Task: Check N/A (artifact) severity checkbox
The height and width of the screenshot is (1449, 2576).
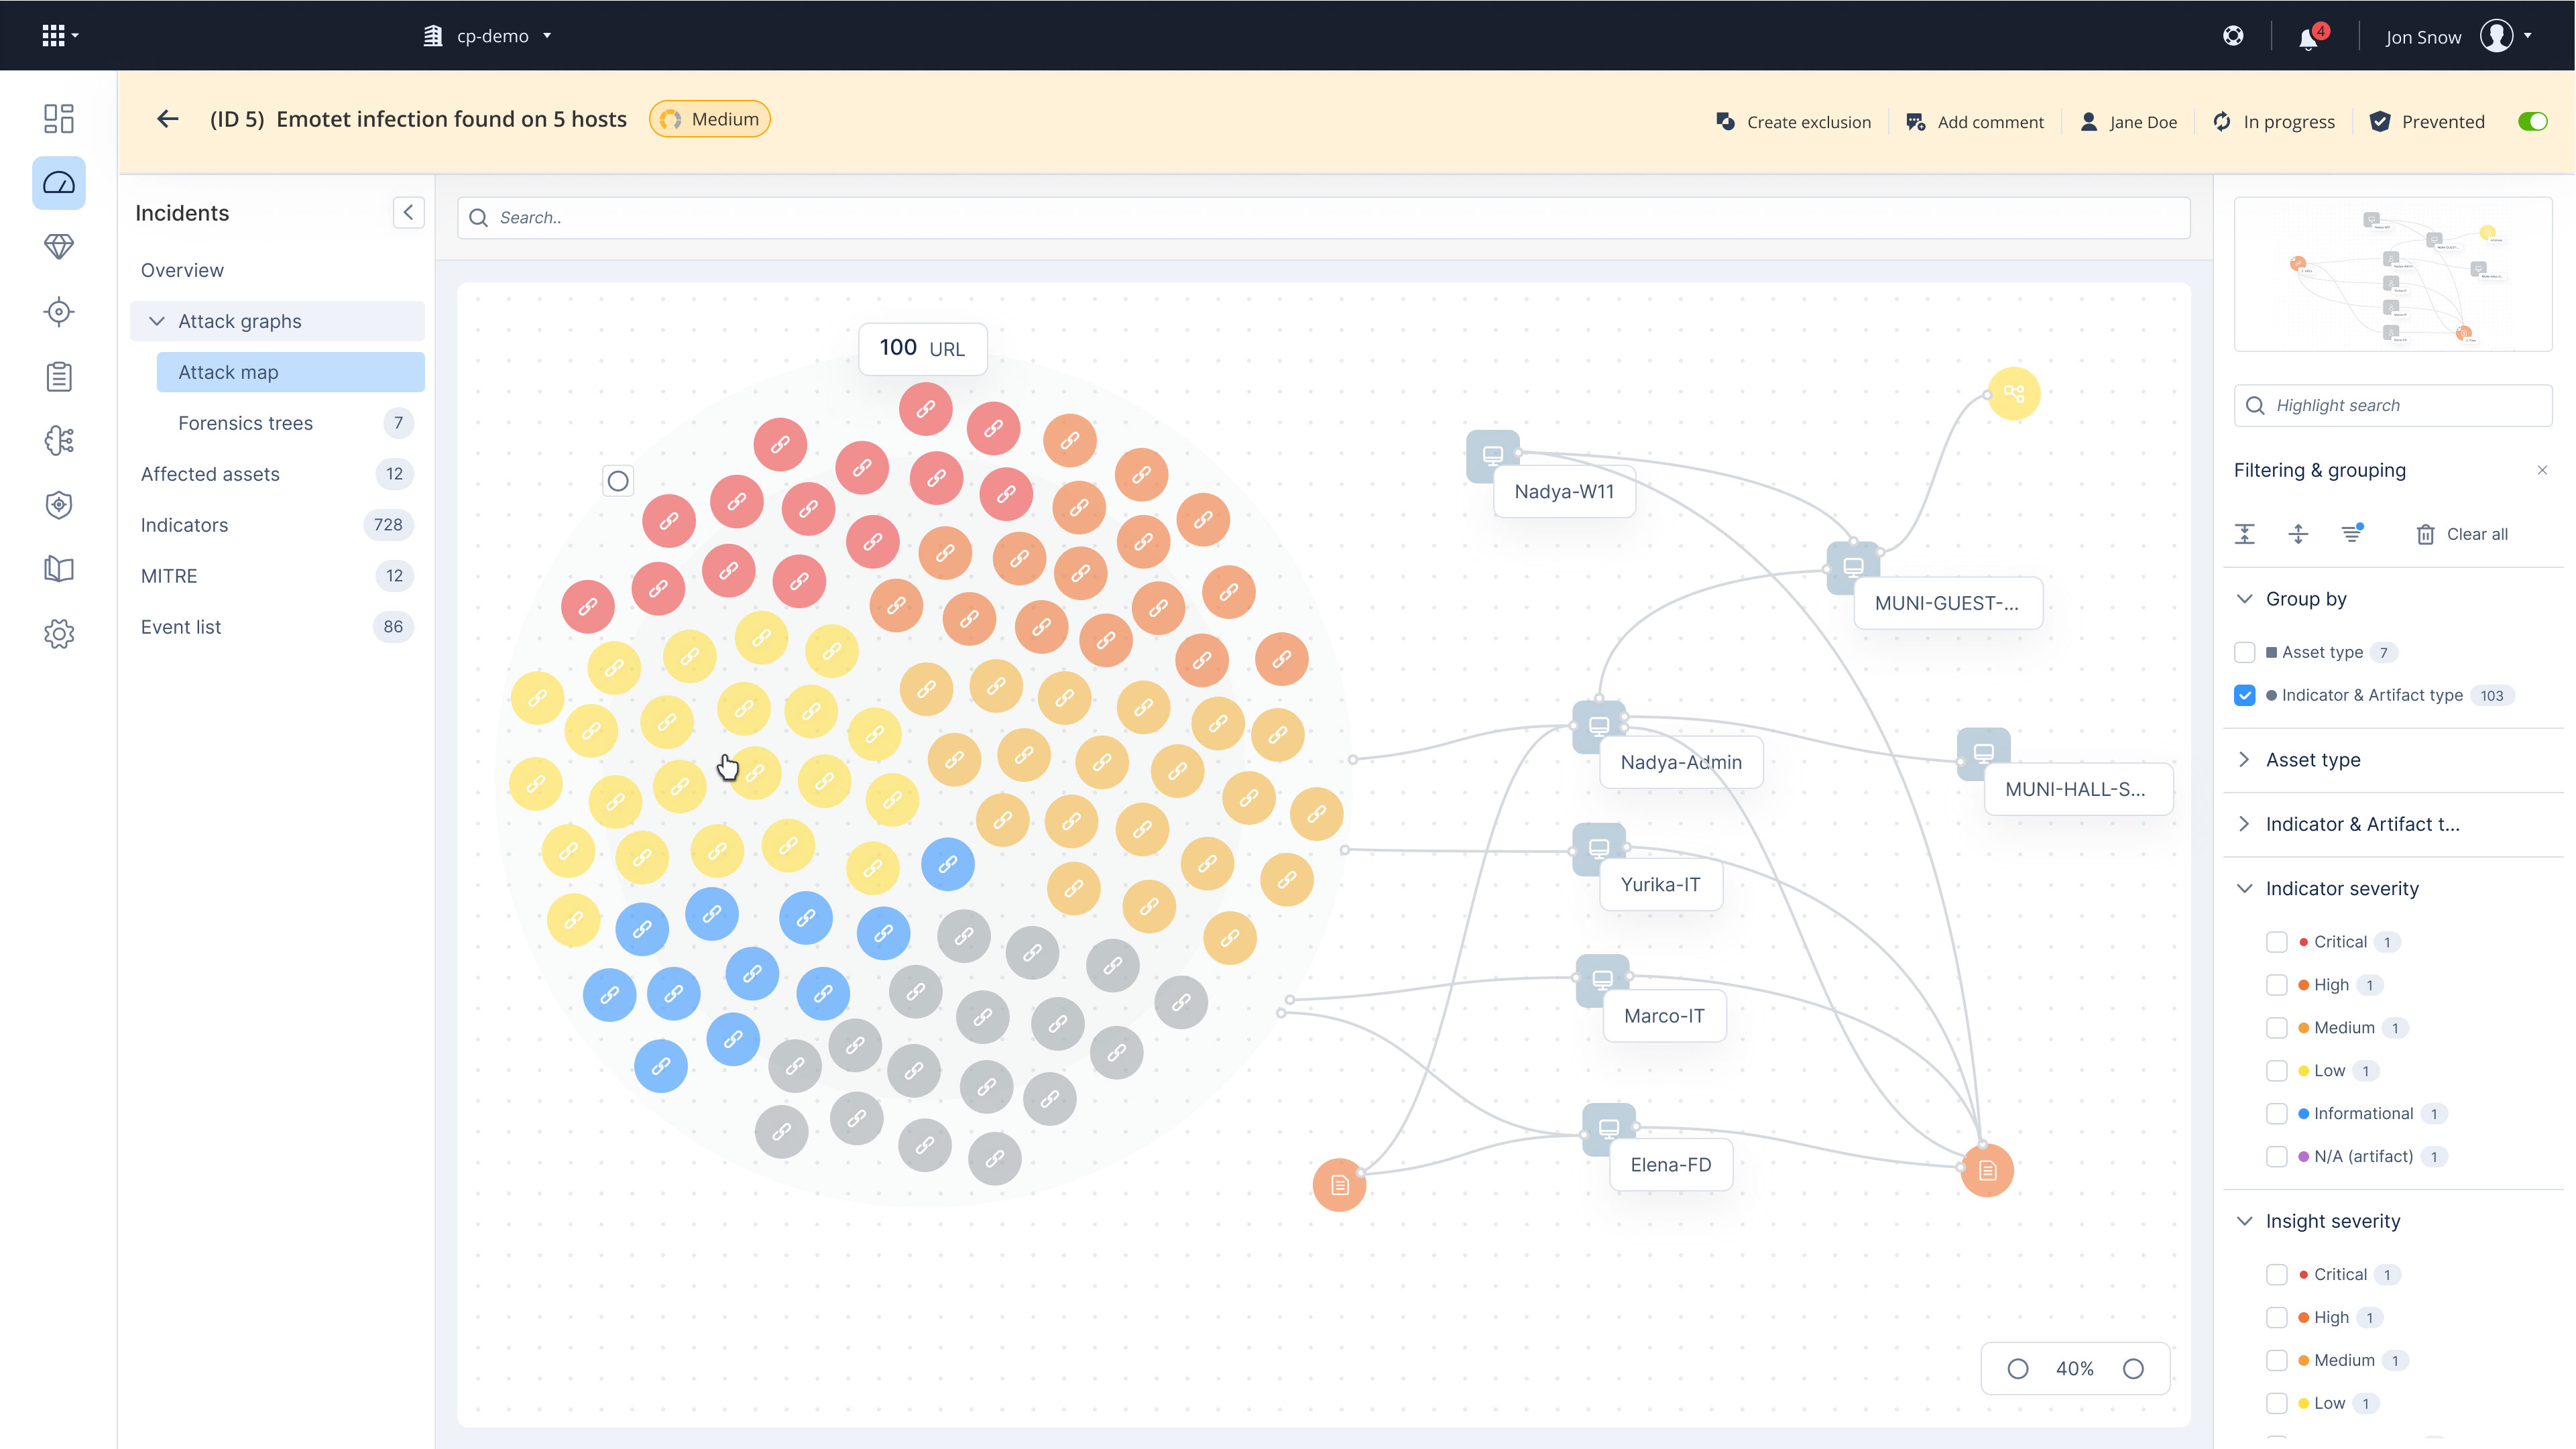Action: 2277,1157
